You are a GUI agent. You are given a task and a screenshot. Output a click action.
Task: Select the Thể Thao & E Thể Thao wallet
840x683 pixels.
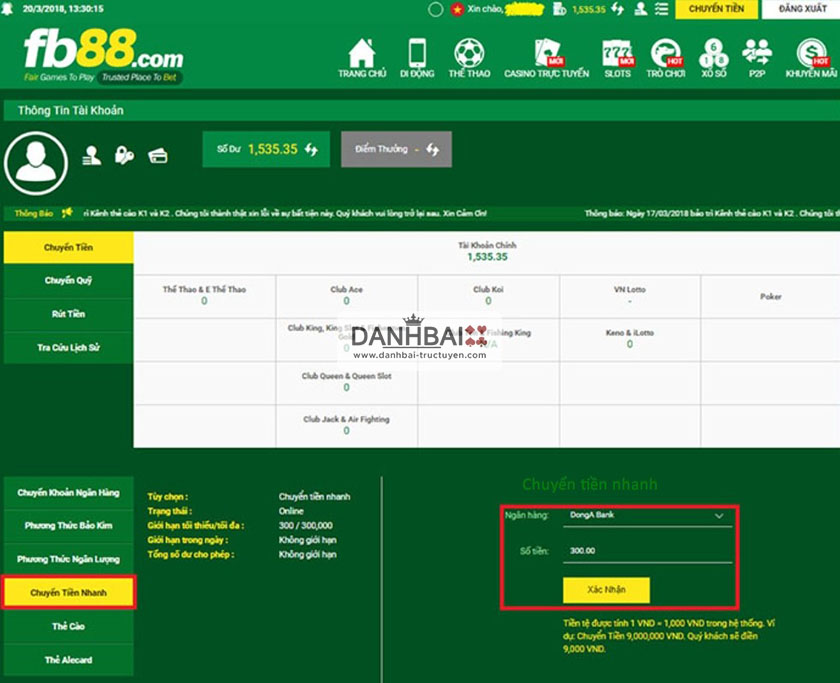point(205,296)
